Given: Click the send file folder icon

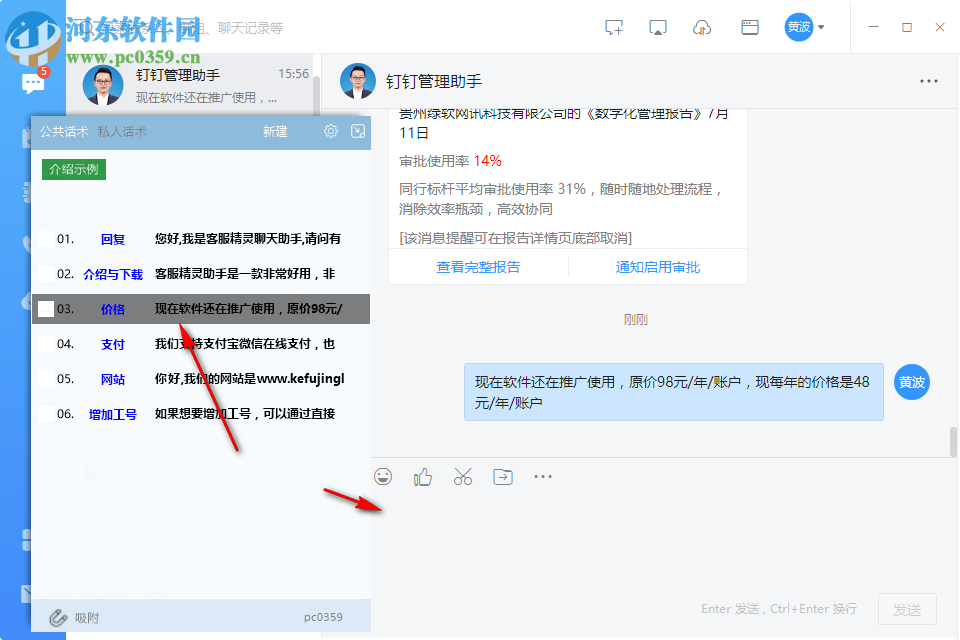Looking at the screenshot, I should (x=503, y=476).
